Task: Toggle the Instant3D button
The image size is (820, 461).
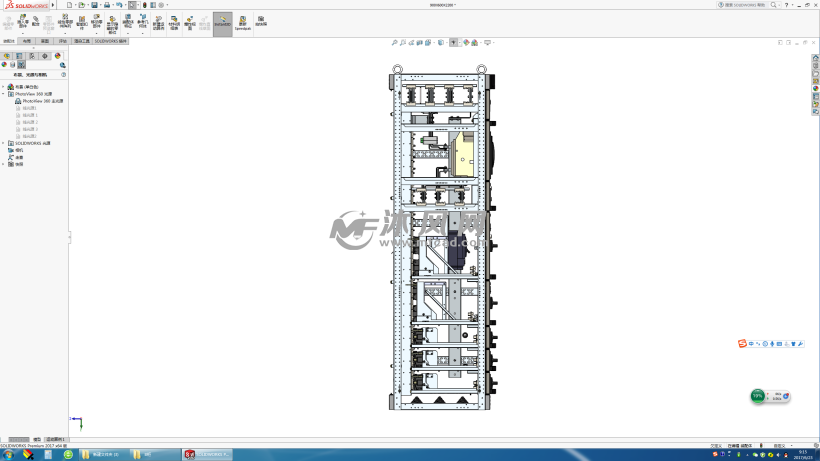Action: [223, 24]
